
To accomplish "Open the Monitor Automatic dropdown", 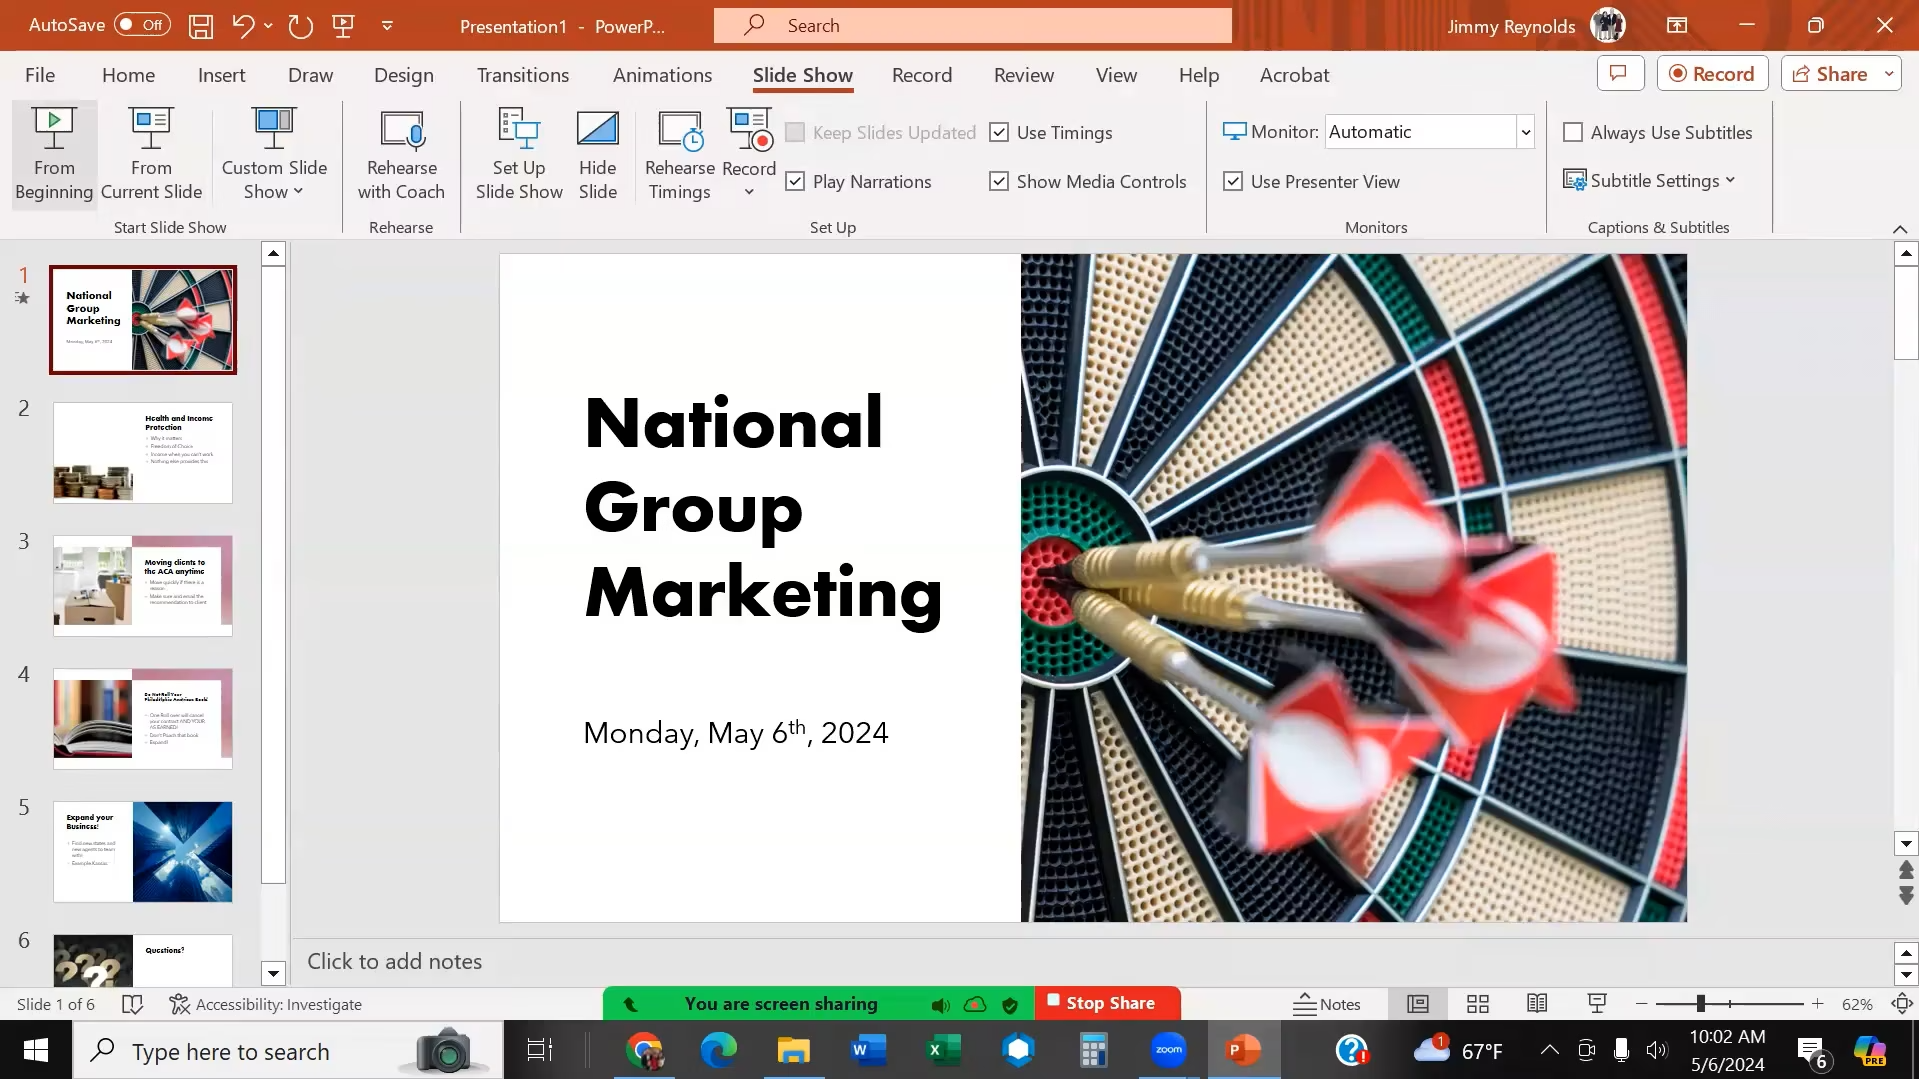I will [x=1525, y=132].
